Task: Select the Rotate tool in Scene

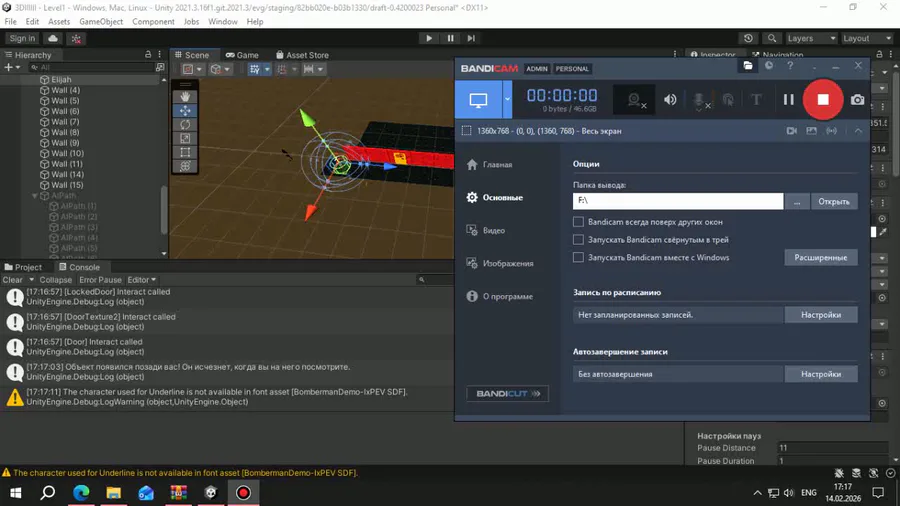Action: coord(185,124)
